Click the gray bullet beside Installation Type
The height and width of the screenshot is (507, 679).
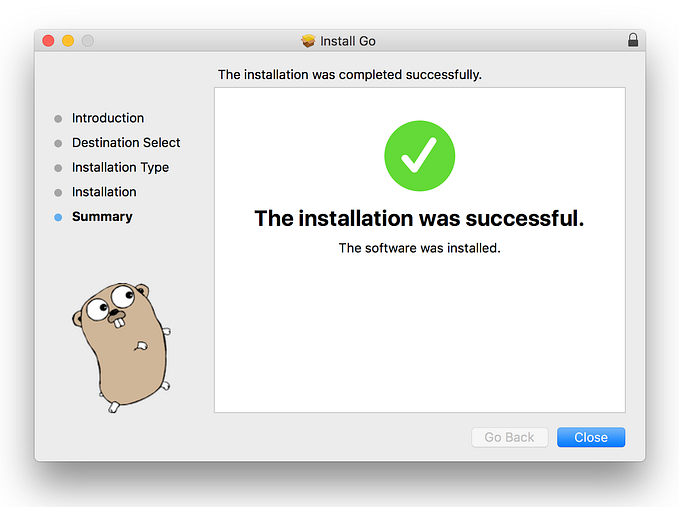click(x=58, y=168)
